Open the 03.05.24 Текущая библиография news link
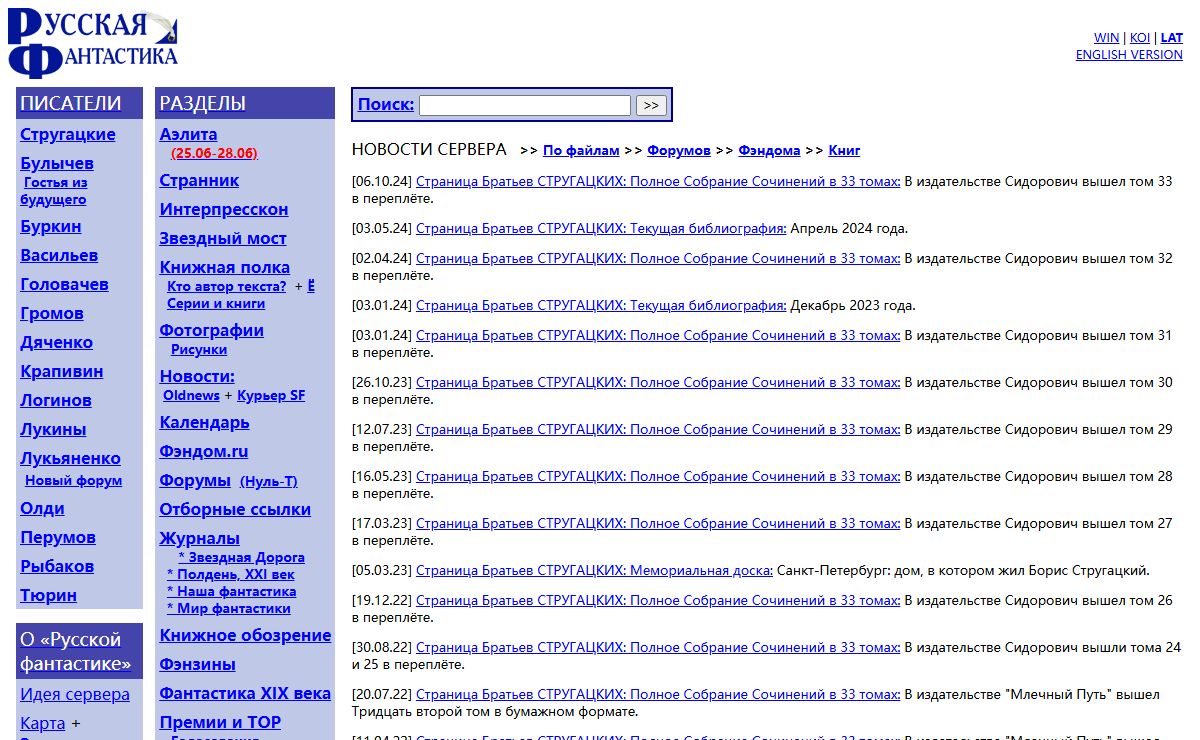 click(x=601, y=228)
